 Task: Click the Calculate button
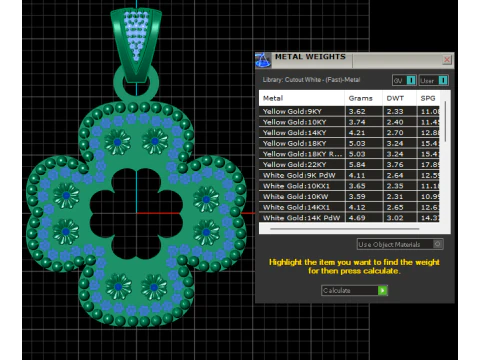pos(354,290)
